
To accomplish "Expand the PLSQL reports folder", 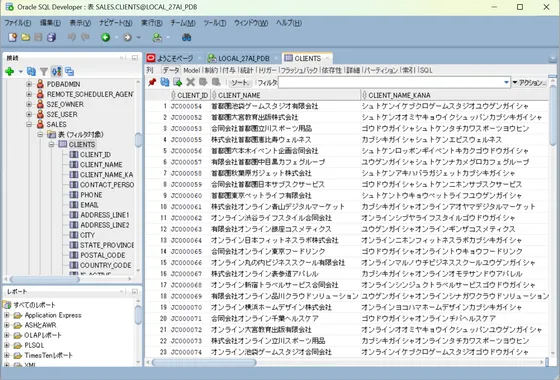I will [x=6, y=345].
